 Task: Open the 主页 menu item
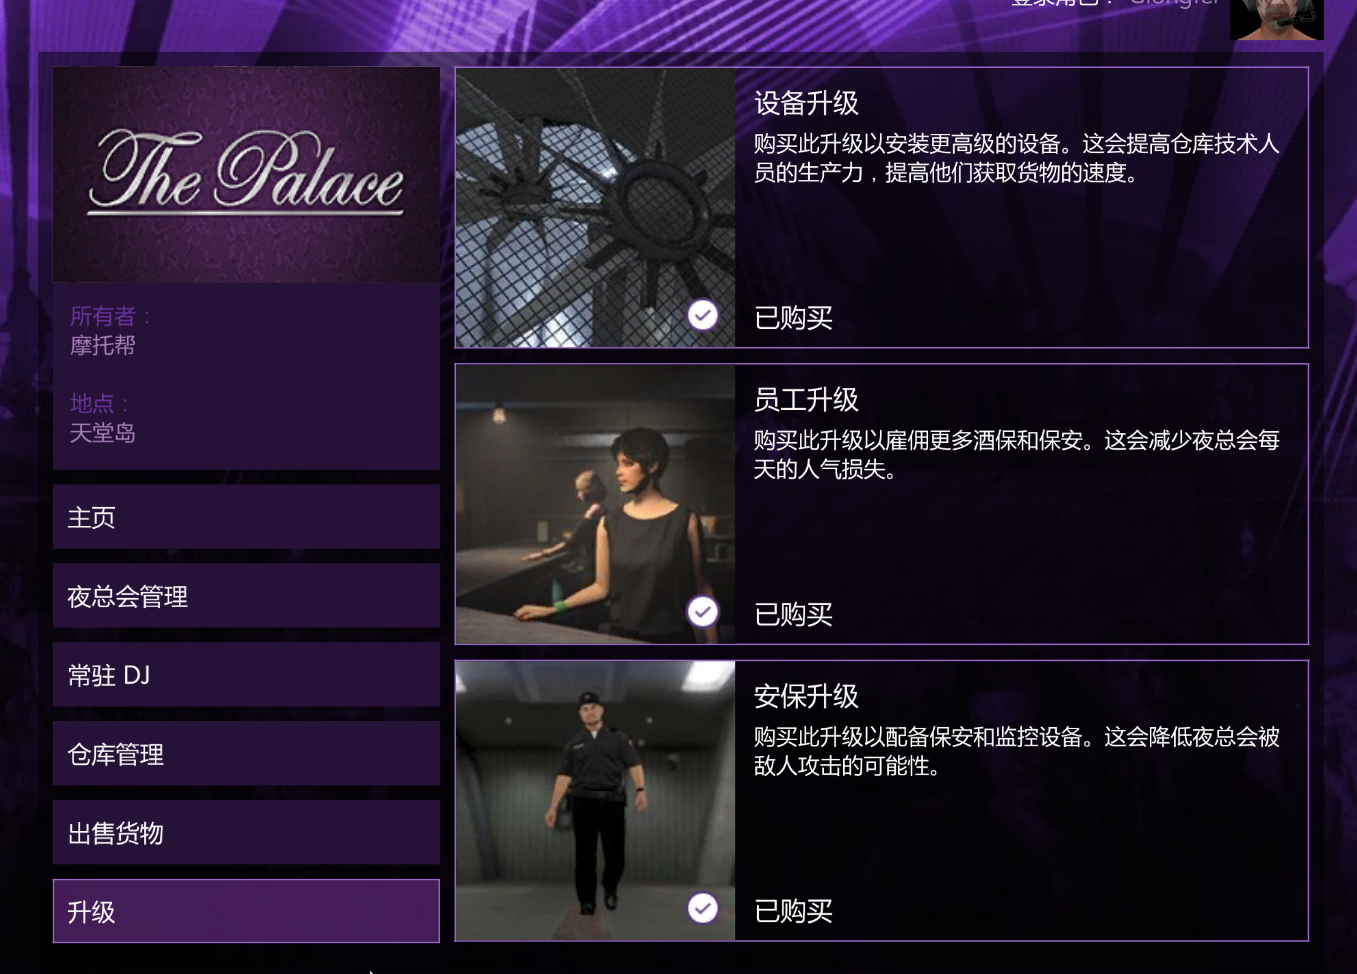[x=246, y=517]
